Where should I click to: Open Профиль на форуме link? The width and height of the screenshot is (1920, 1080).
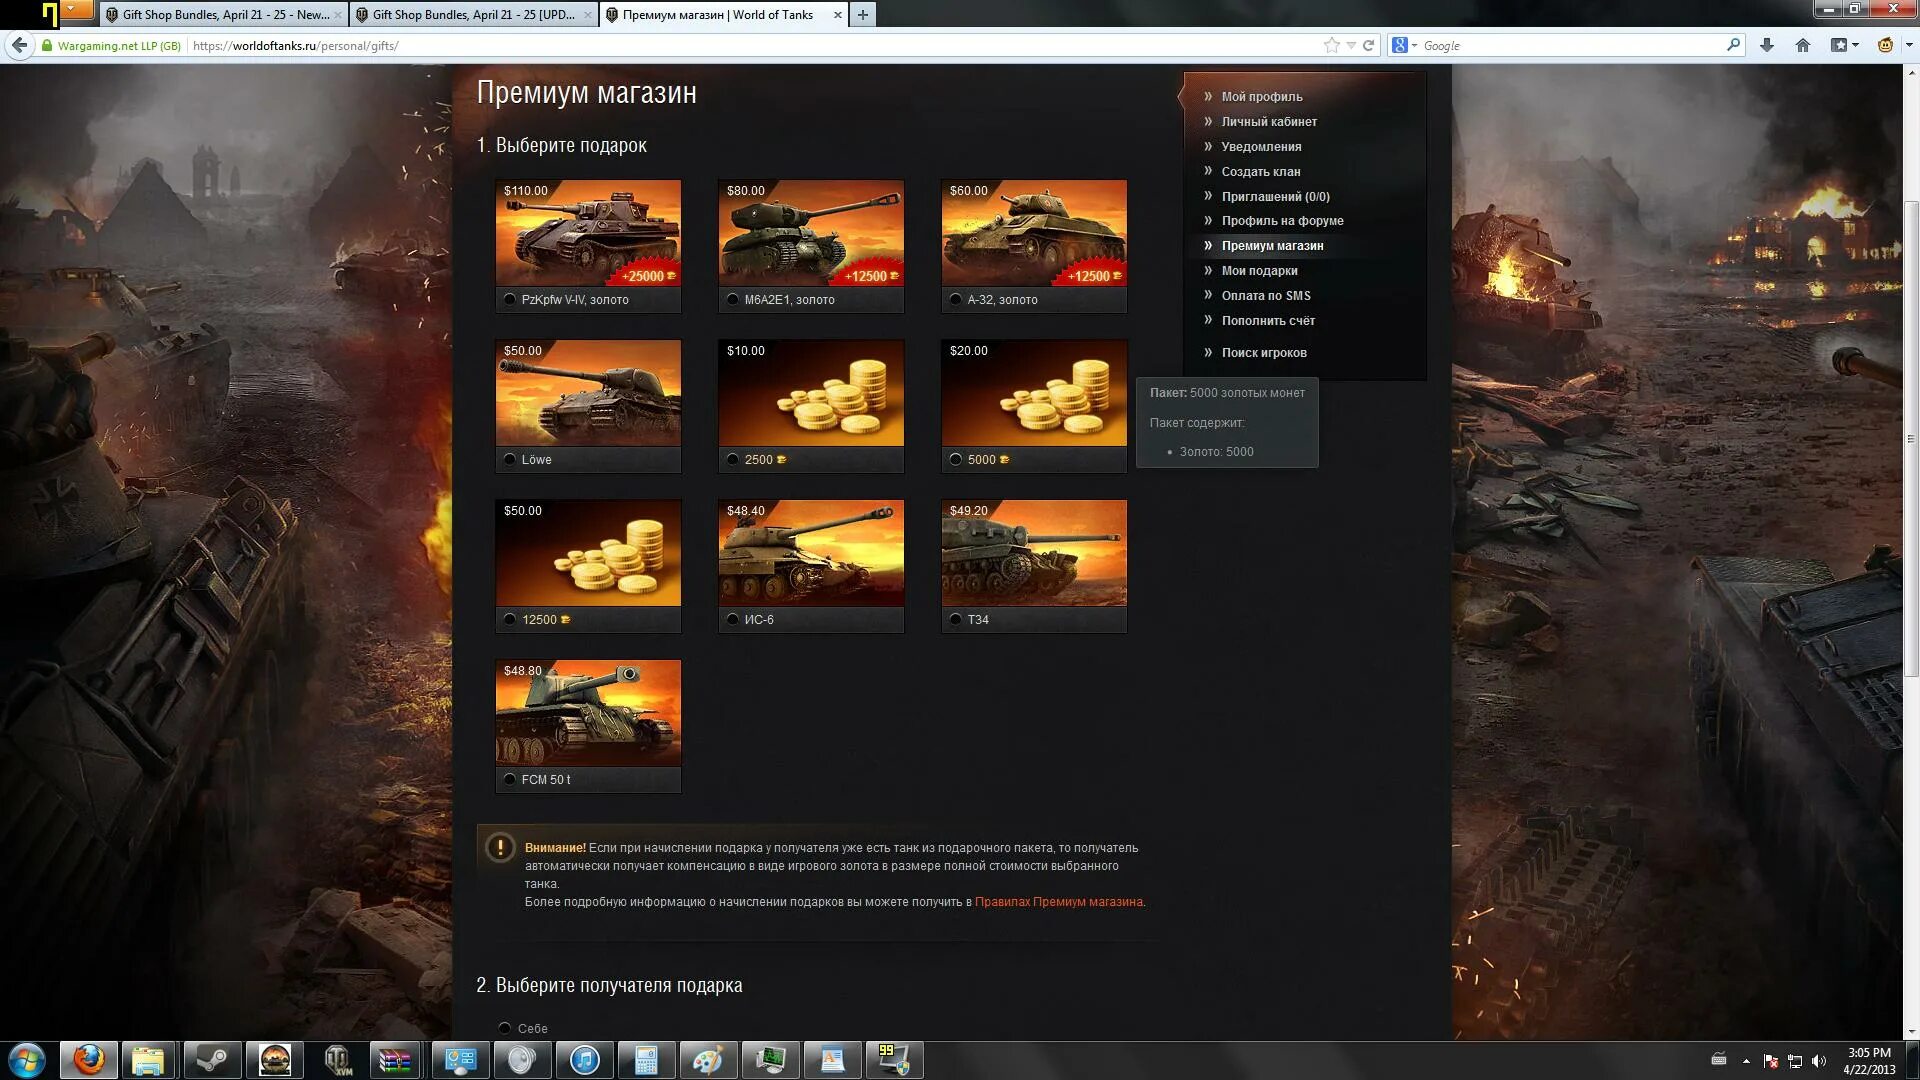1282,221
